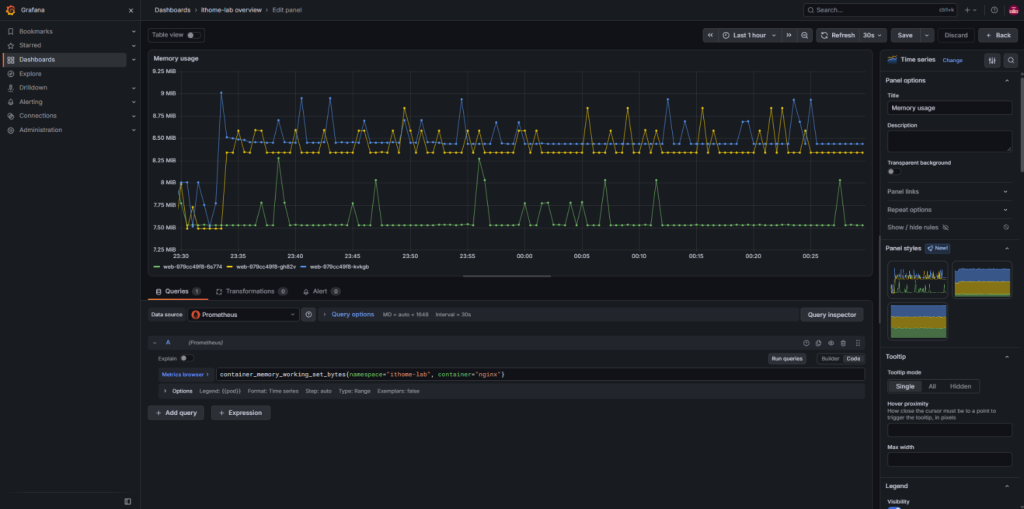Click the Drilldown icon in sidebar
The height and width of the screenshot is (509, 1024).
pos(10,88)
